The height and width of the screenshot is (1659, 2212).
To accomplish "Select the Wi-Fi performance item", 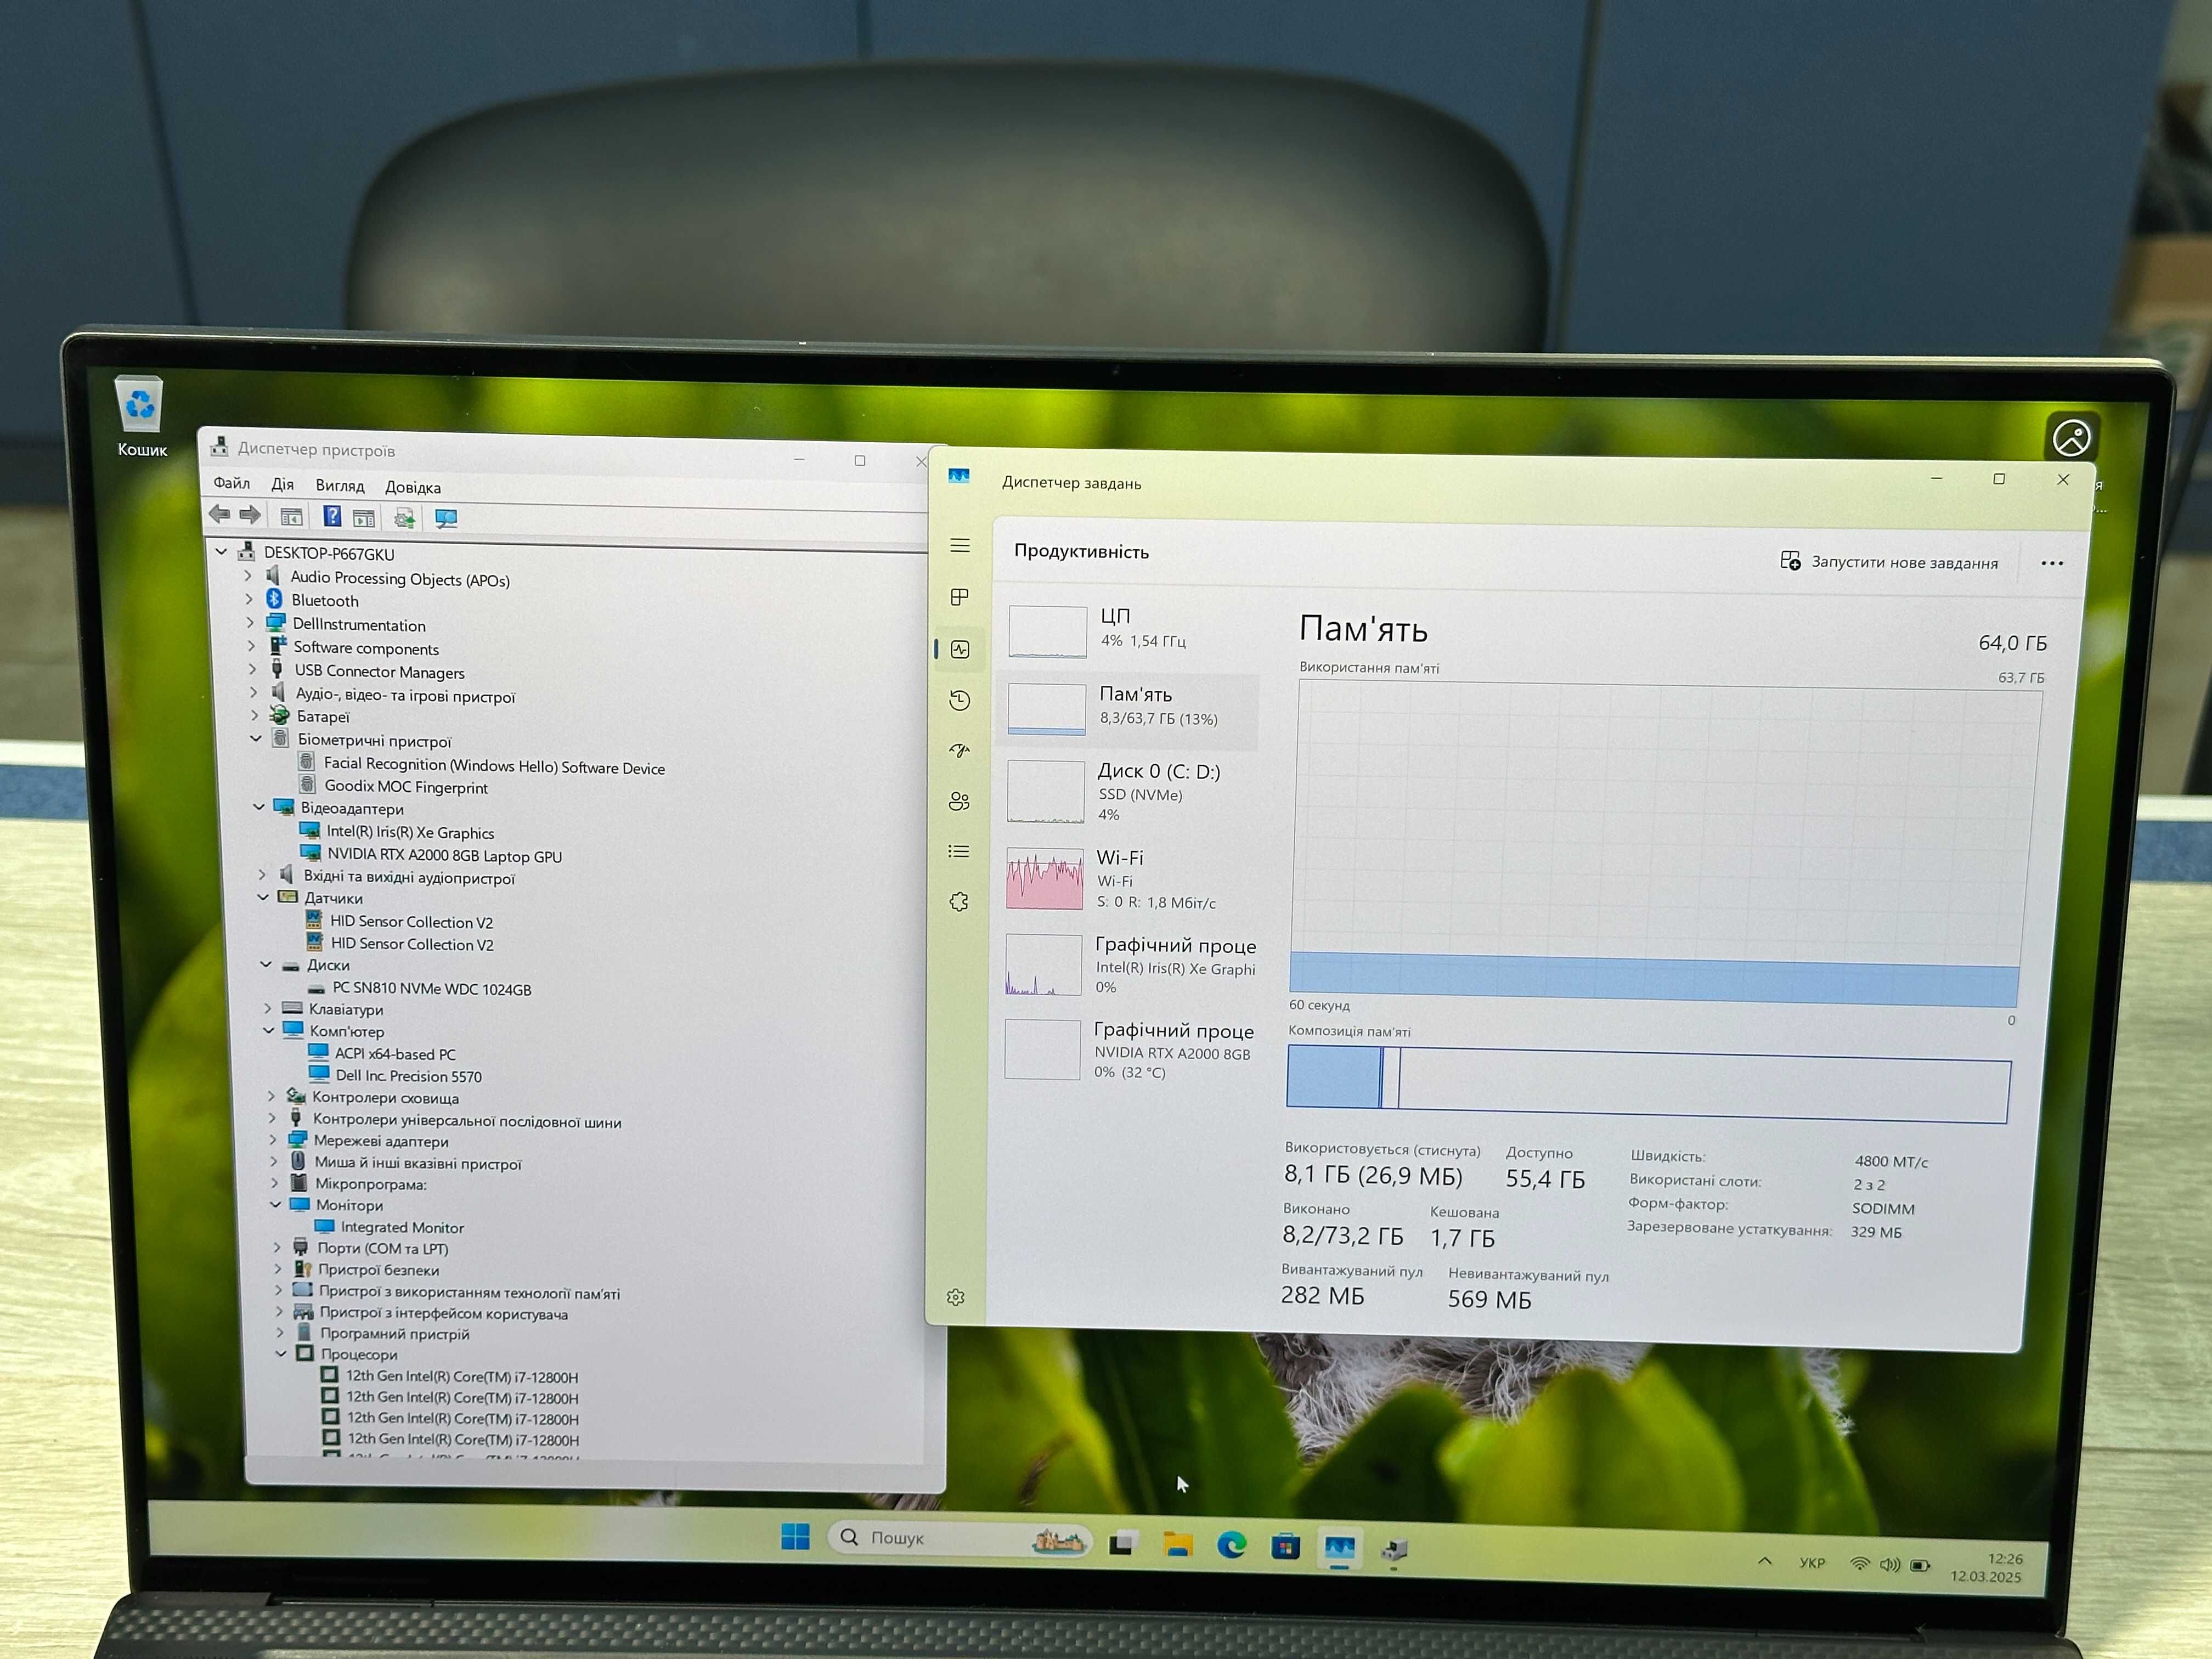I will (1127, 879).
